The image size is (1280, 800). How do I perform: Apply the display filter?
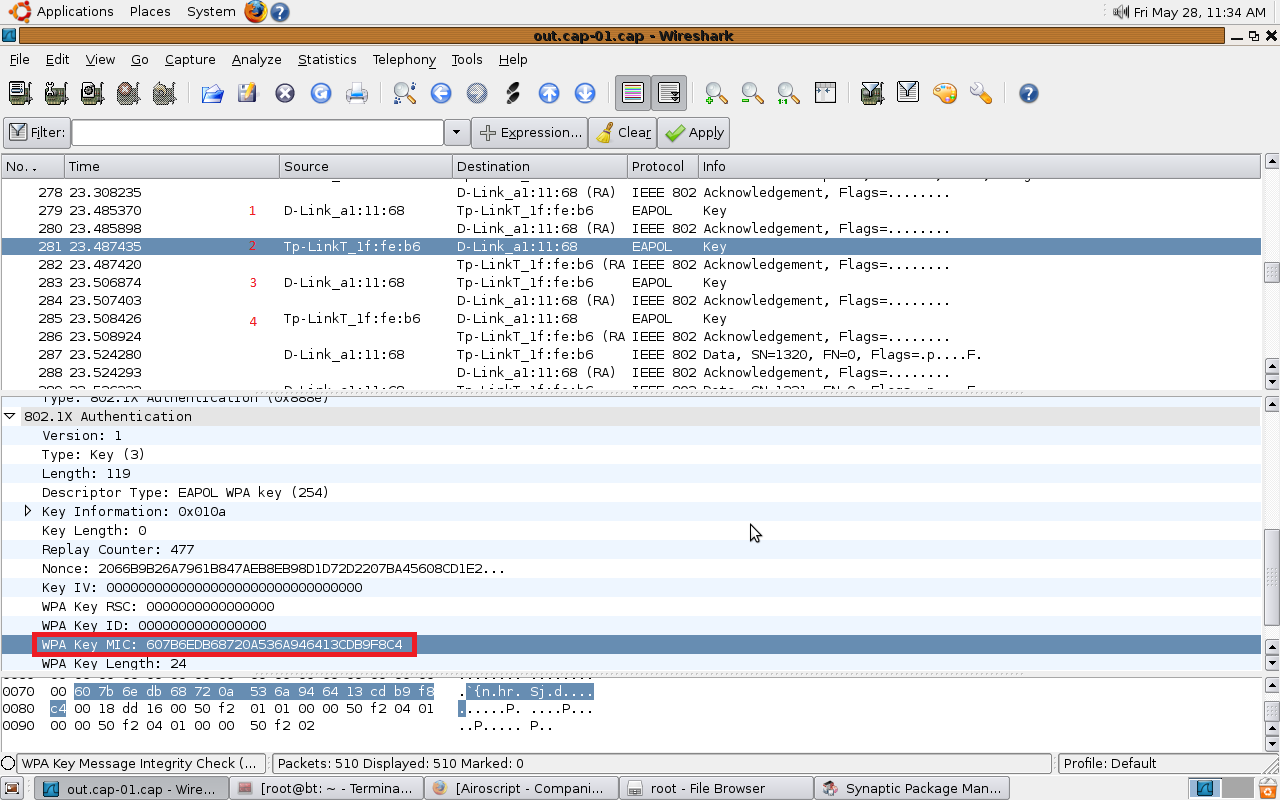click(694, 132)
